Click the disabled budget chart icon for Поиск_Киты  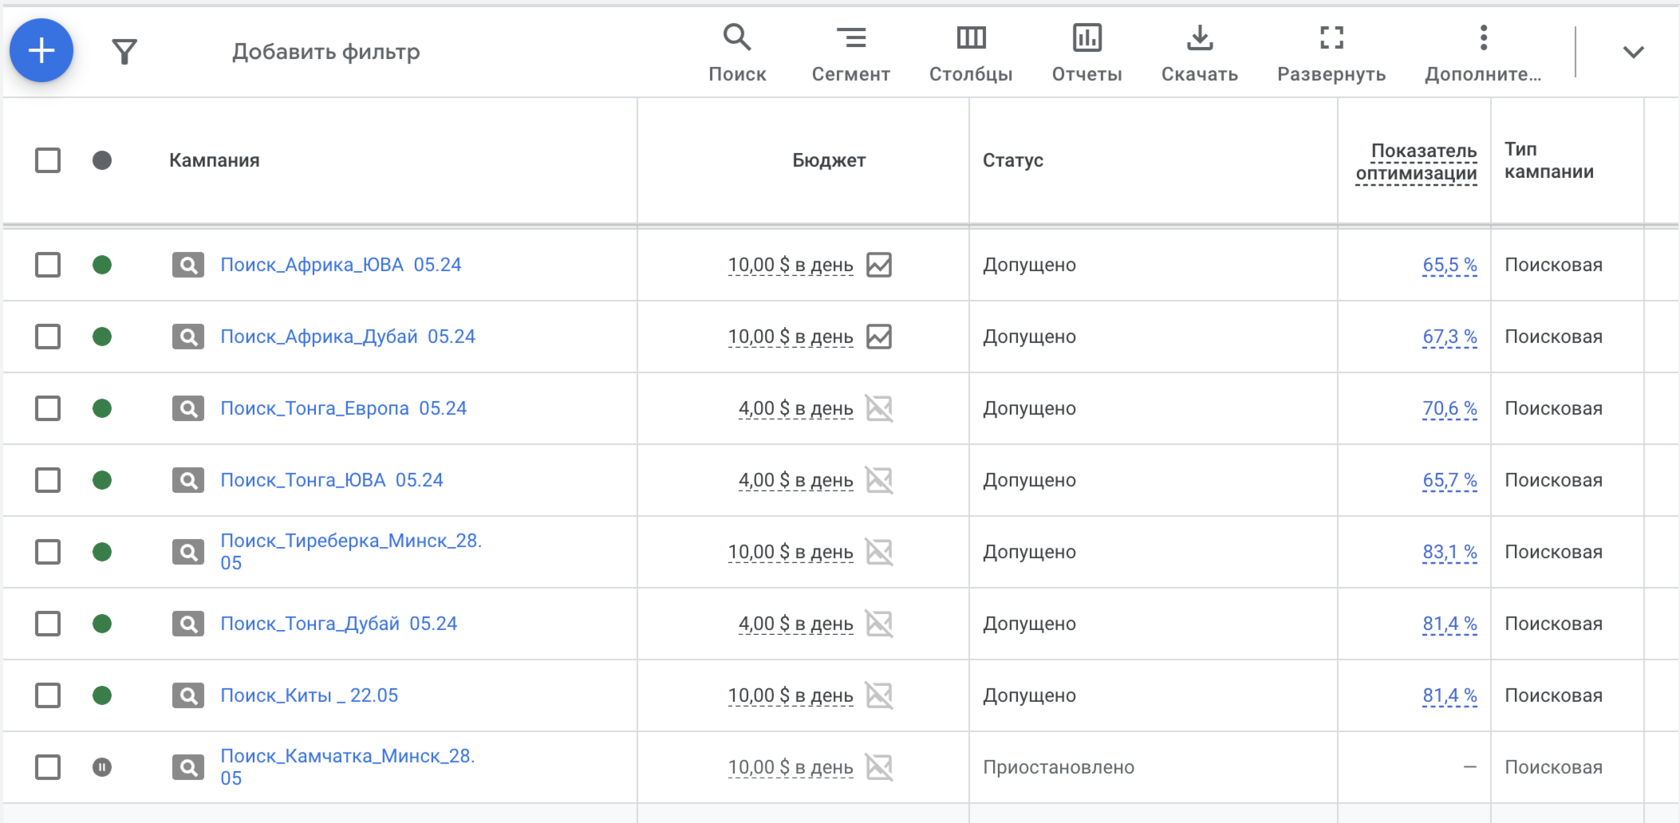(x=879, y=695)
